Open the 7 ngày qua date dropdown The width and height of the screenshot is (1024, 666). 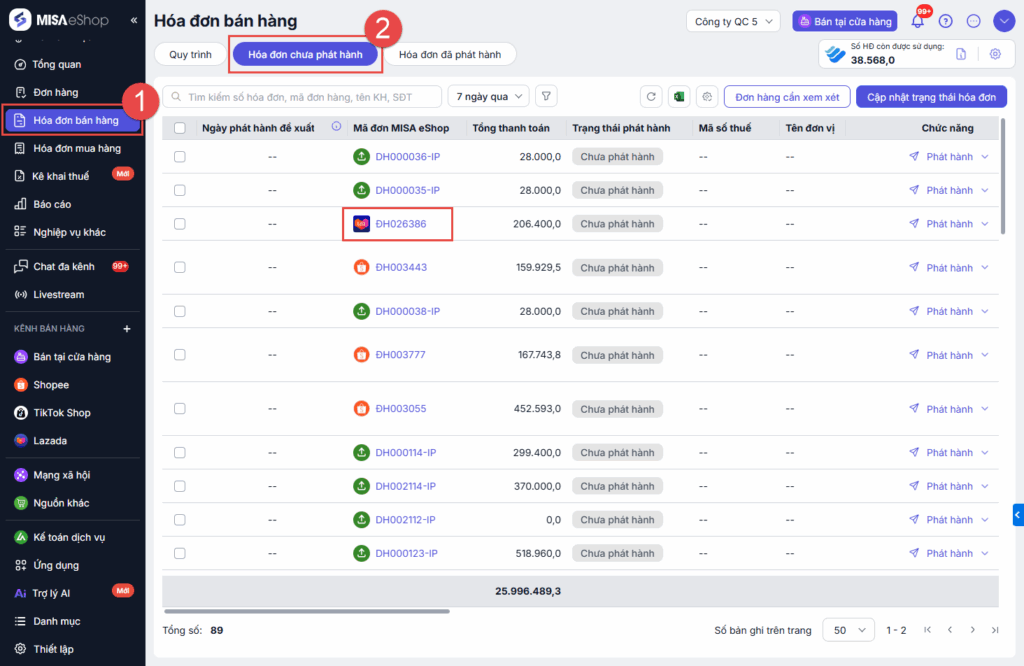point(489,97)
